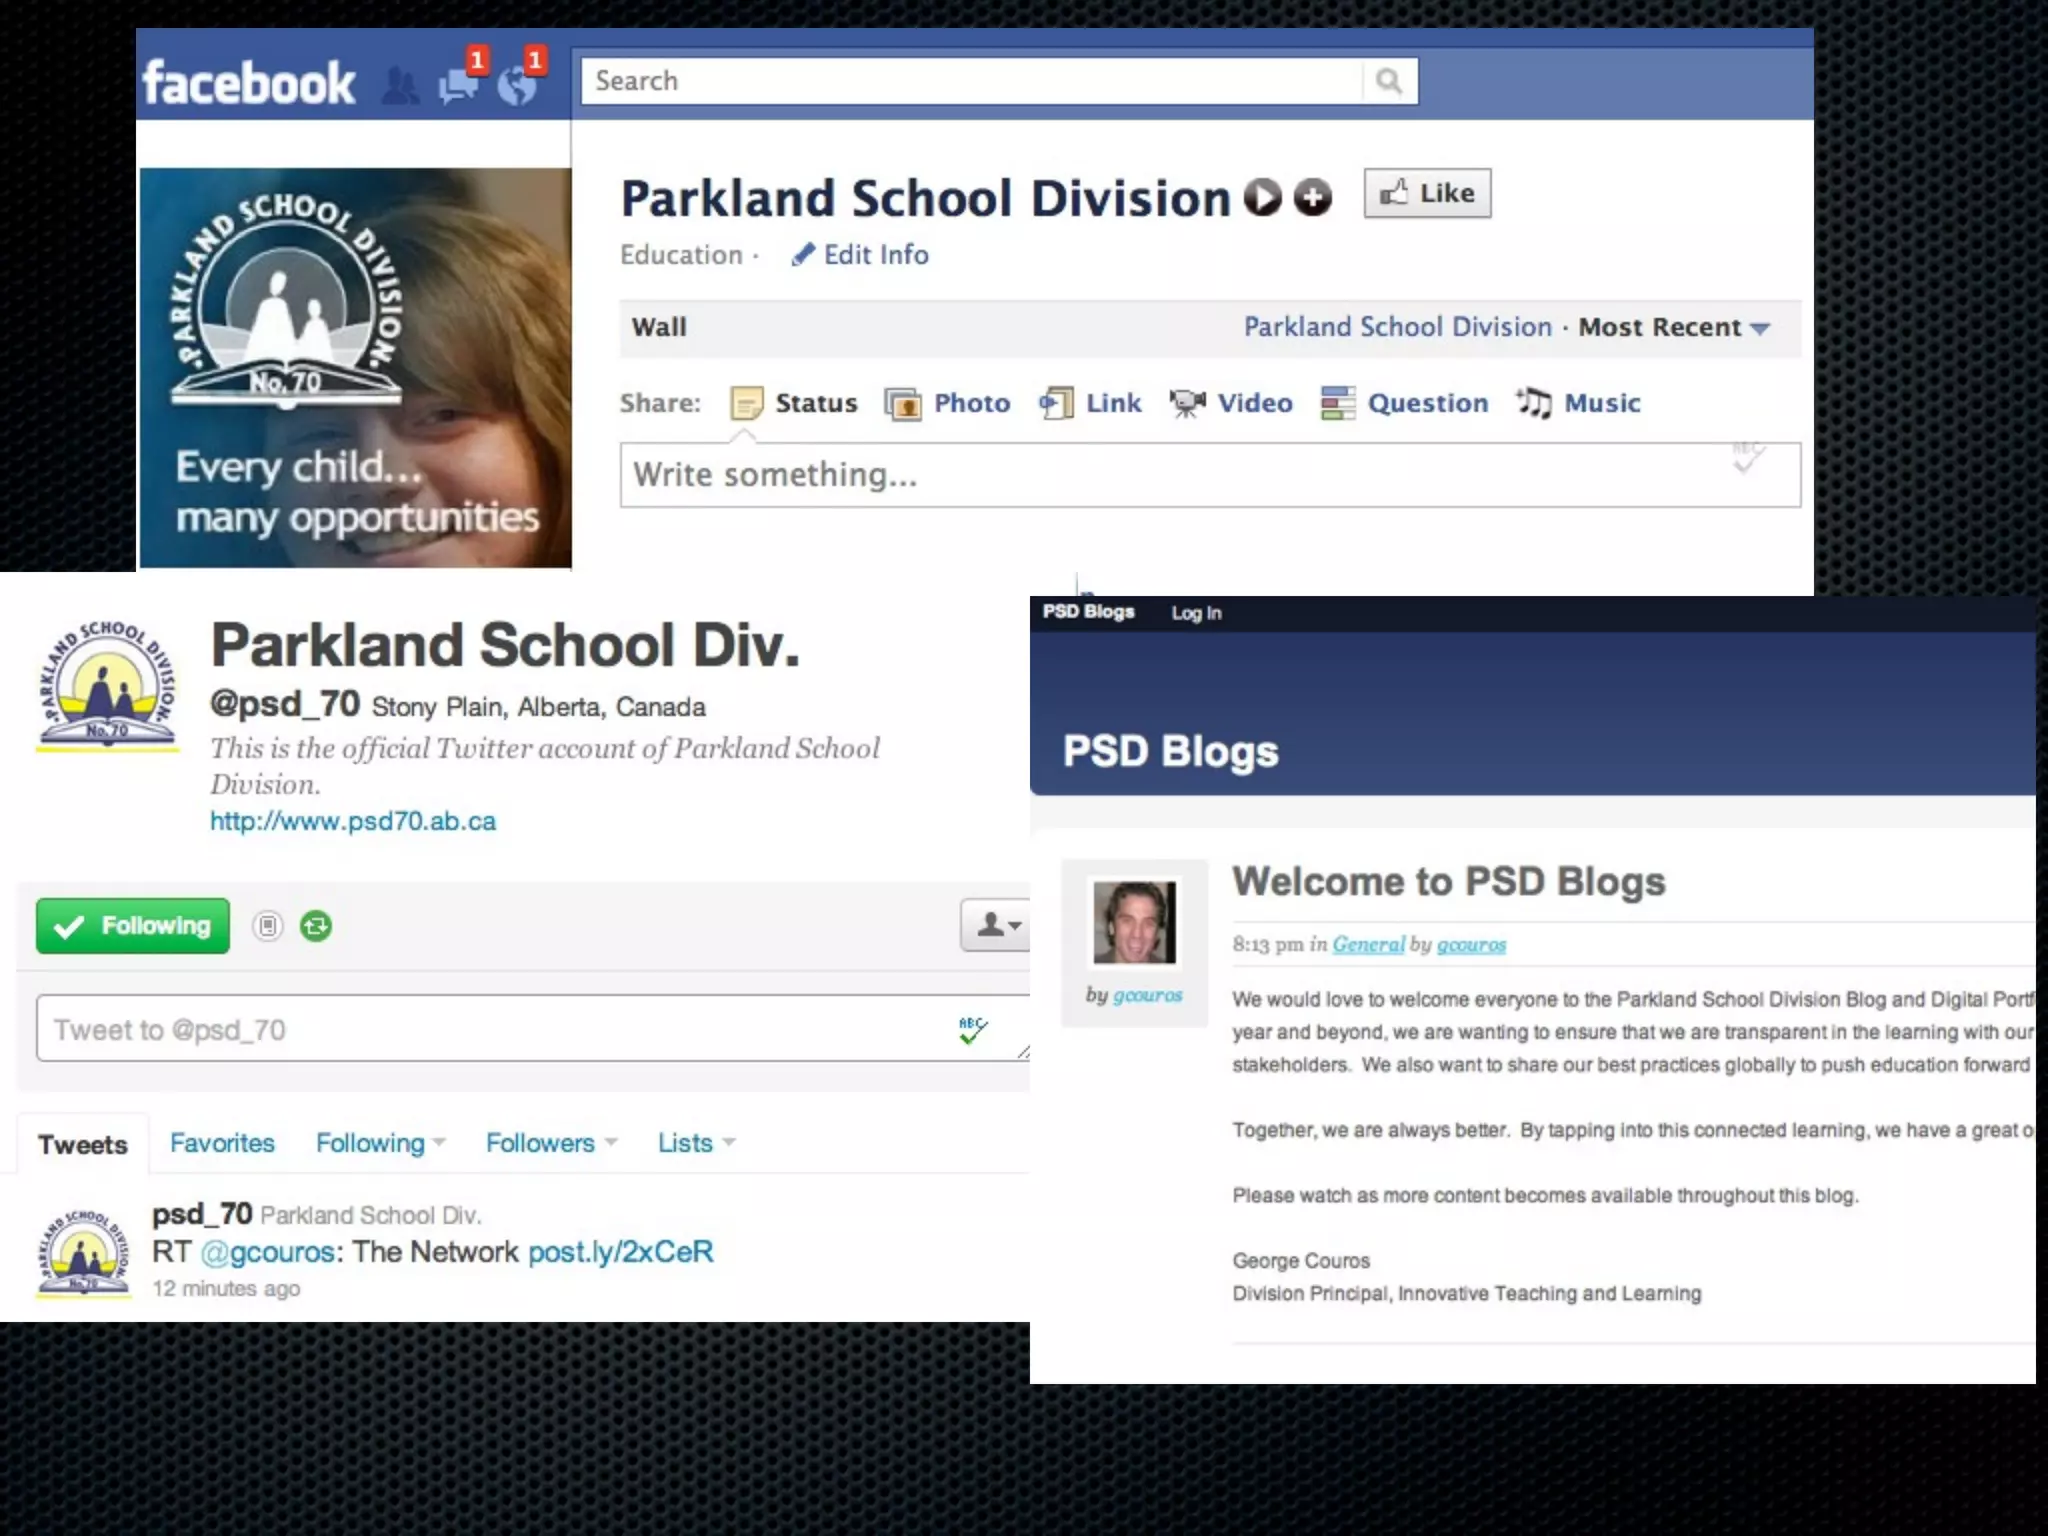Click the Tweet to @psd_70 field
This screenshot has width=2048, height=1536.
(x=490, y=1029)
